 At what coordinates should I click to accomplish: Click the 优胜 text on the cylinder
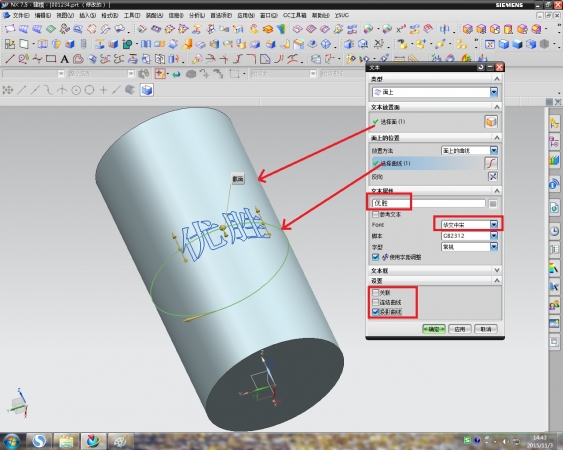click(x=225, y=235)
